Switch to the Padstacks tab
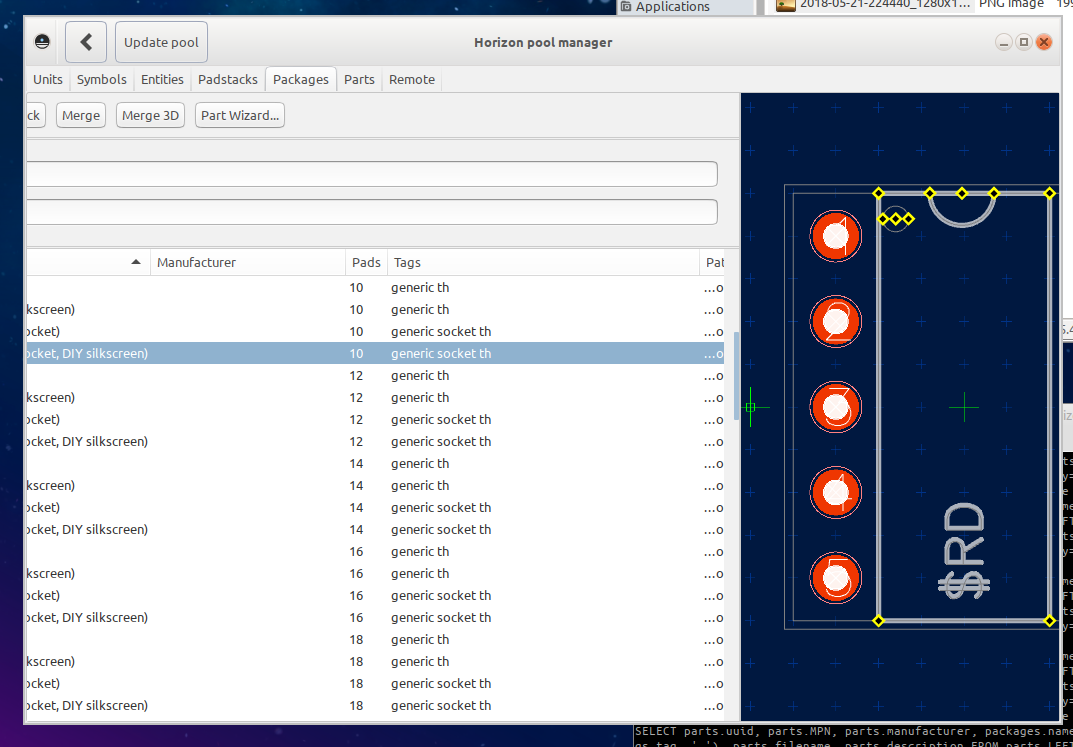 [x=228, y=79]
